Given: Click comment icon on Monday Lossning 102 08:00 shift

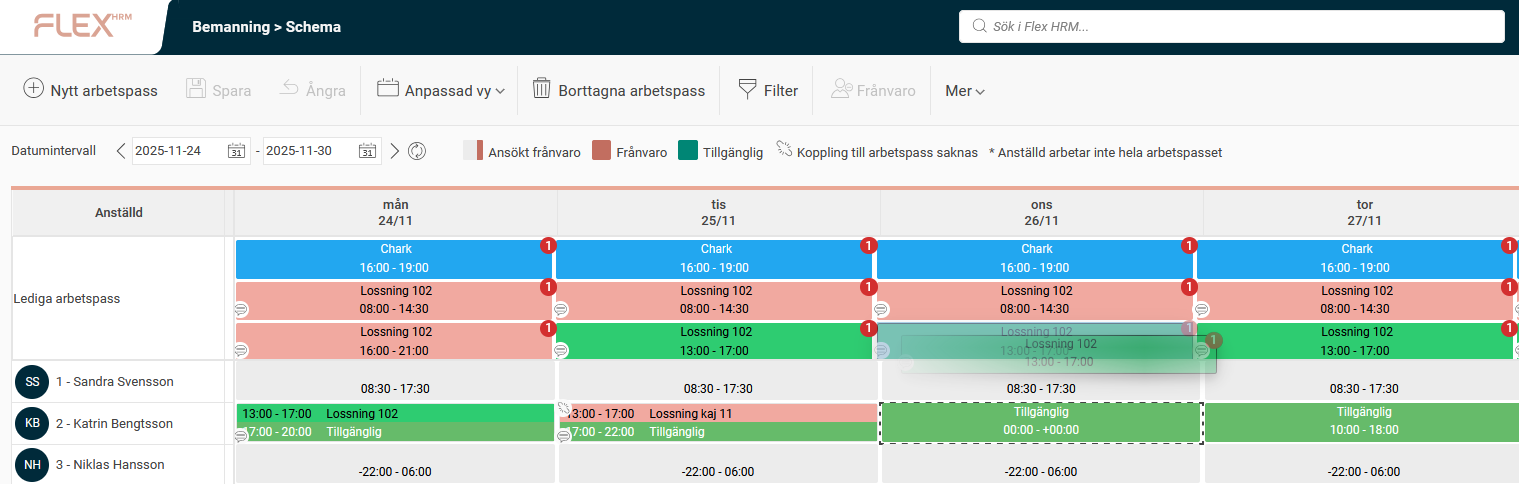Looking at the screenshot, I should click(x=241, y=309).
